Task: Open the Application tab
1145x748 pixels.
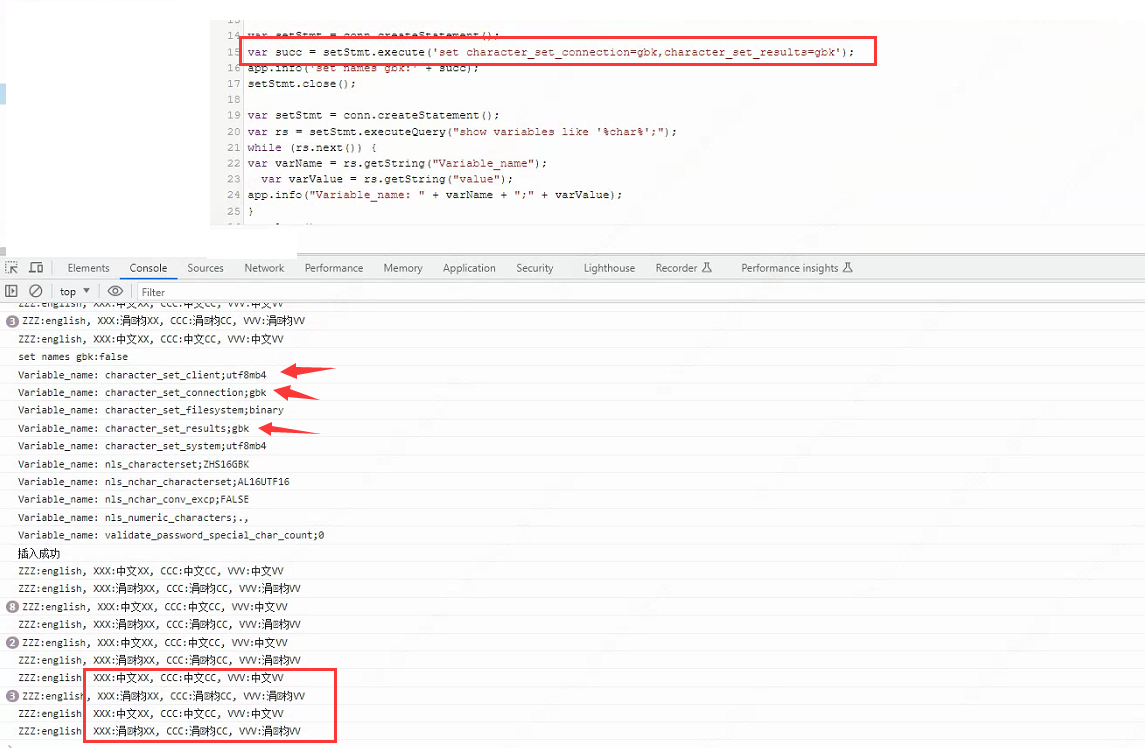Action: (469, 268)
